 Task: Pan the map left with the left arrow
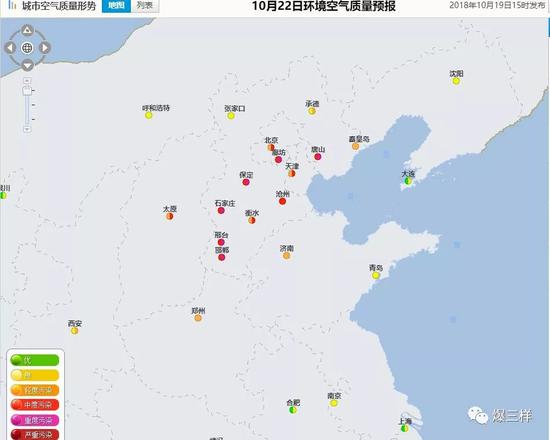click(10, 48)
